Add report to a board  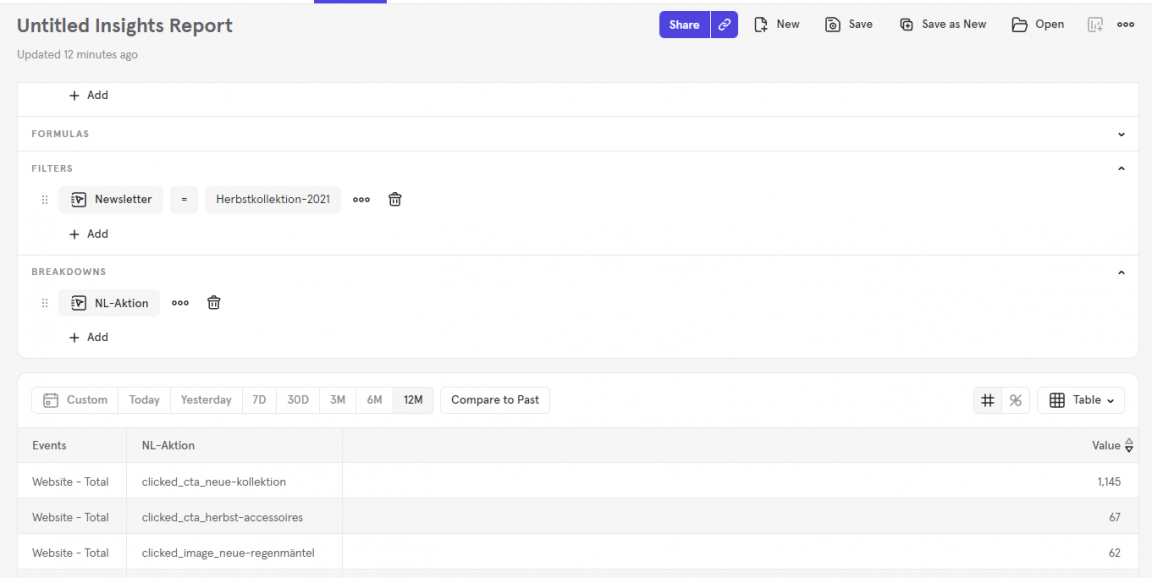point(1094,24)
